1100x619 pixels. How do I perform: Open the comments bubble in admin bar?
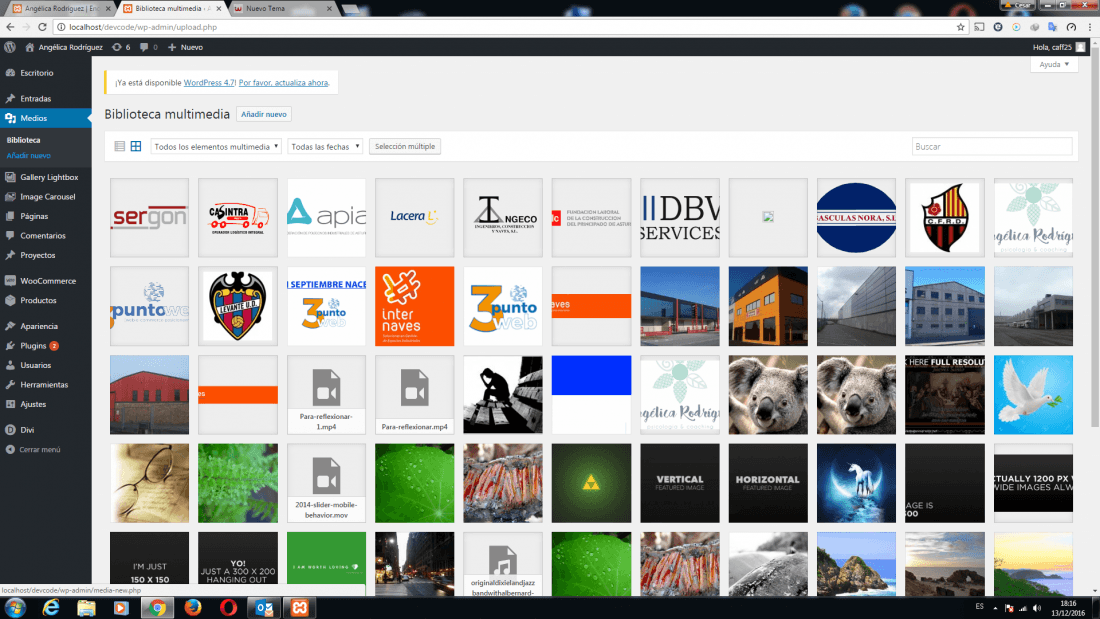(x=148, y=47)
